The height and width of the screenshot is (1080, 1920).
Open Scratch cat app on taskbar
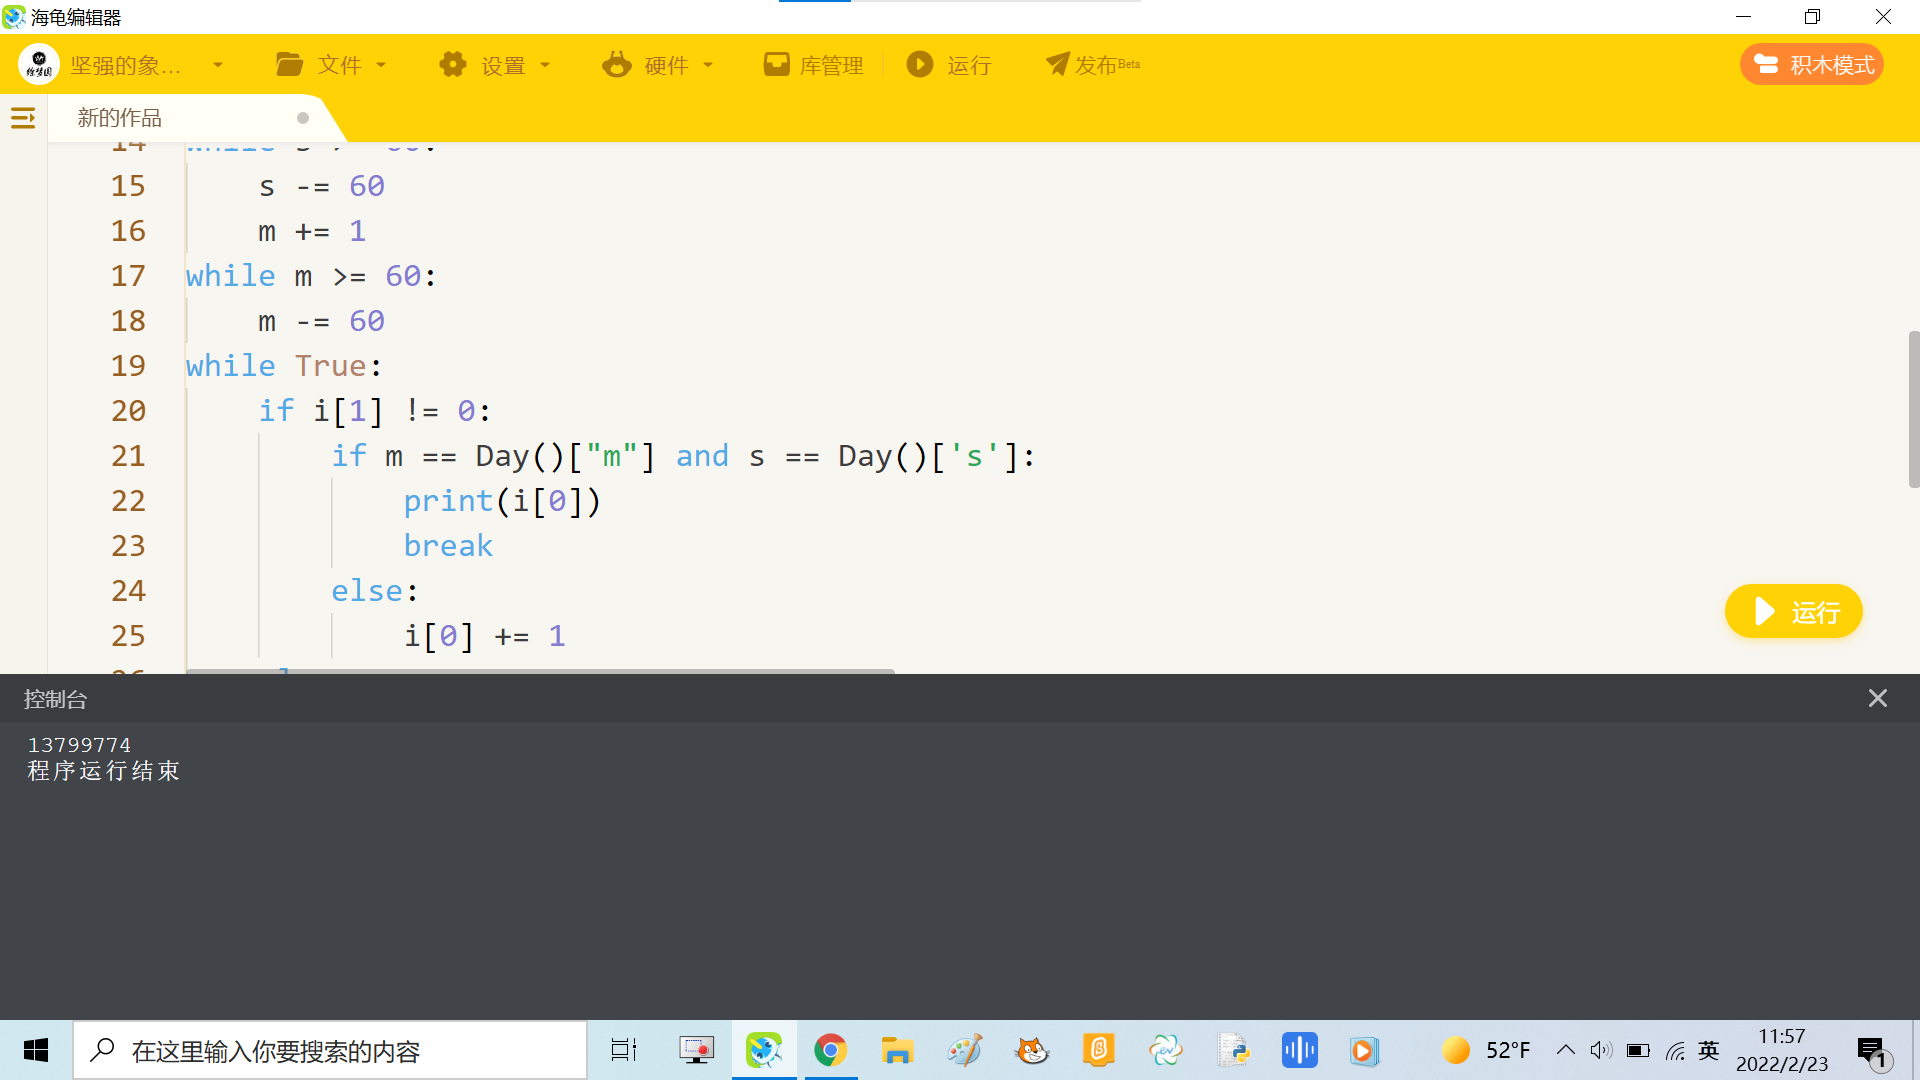1032,1050
